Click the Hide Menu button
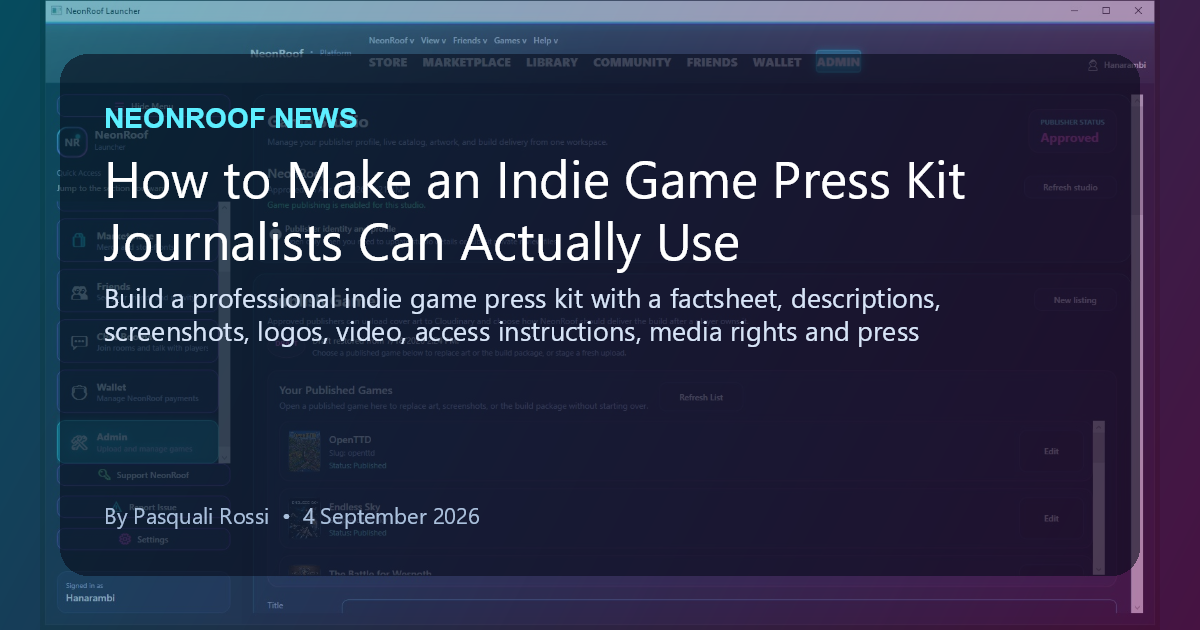This screenshot has width=1200, height=630. pyautogui.click(x=142, y=106)
